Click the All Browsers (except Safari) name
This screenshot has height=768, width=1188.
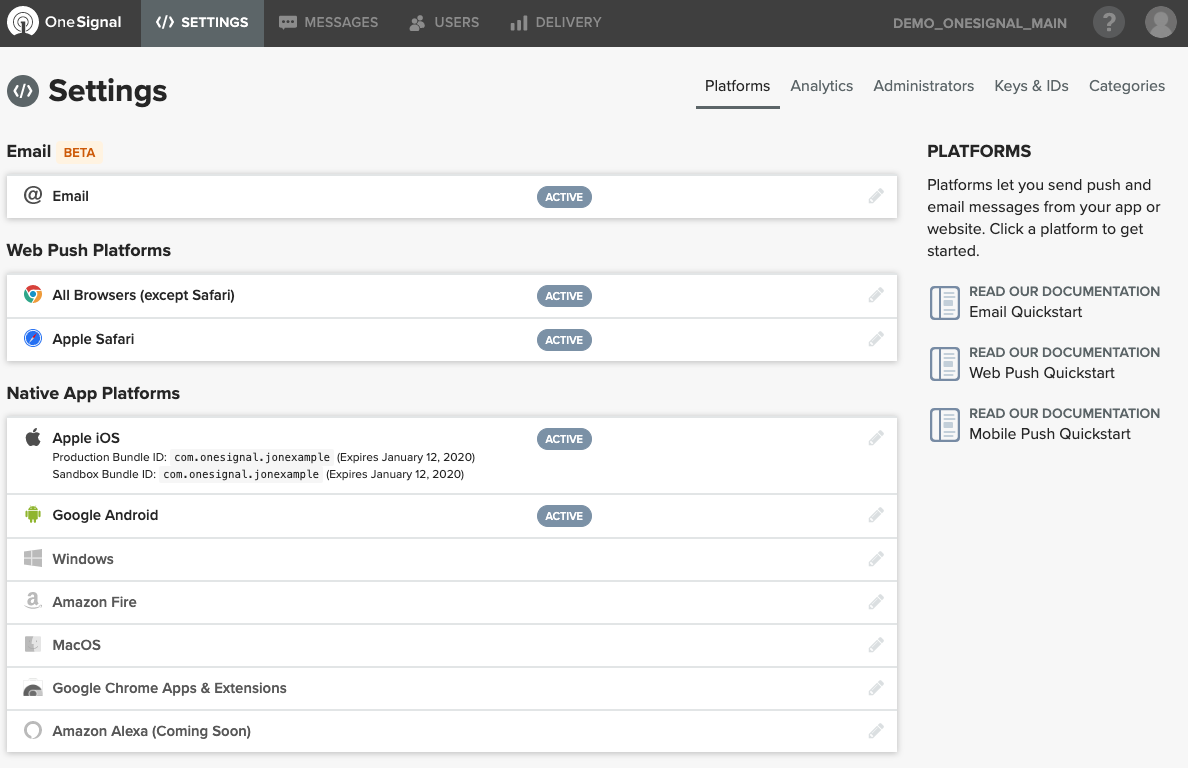tap(143, 295)
